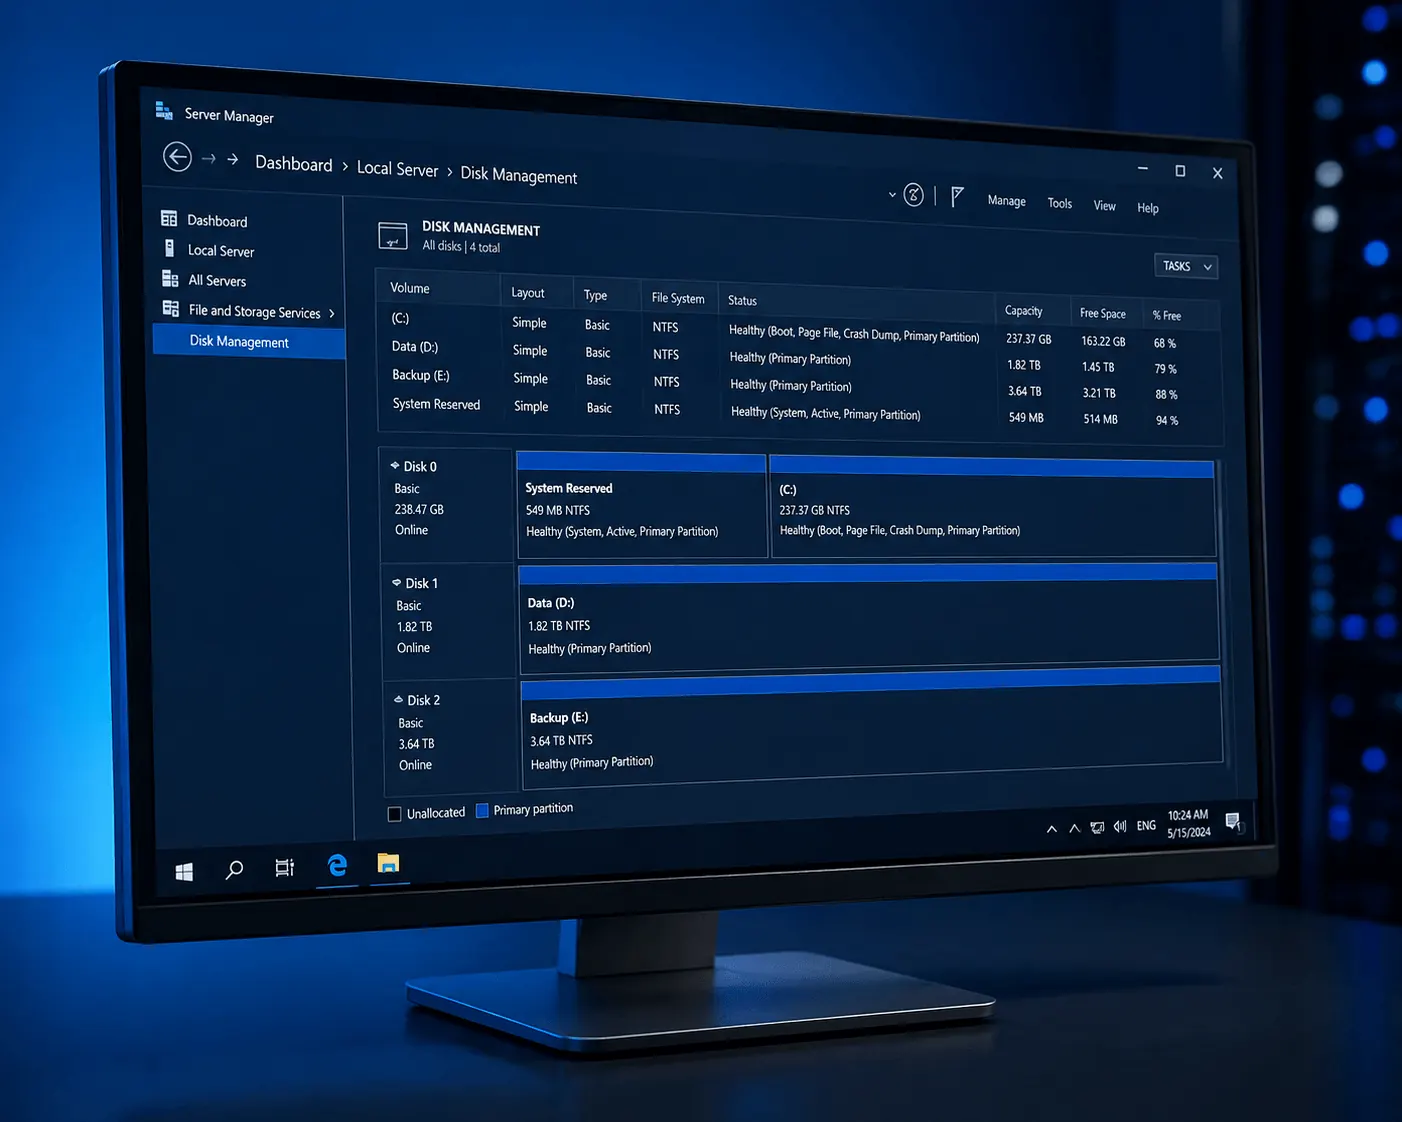Open the Windows Start menu
Viewport: 1402px width, 1122px height.
pyautogui.click(x=184, y=872)
